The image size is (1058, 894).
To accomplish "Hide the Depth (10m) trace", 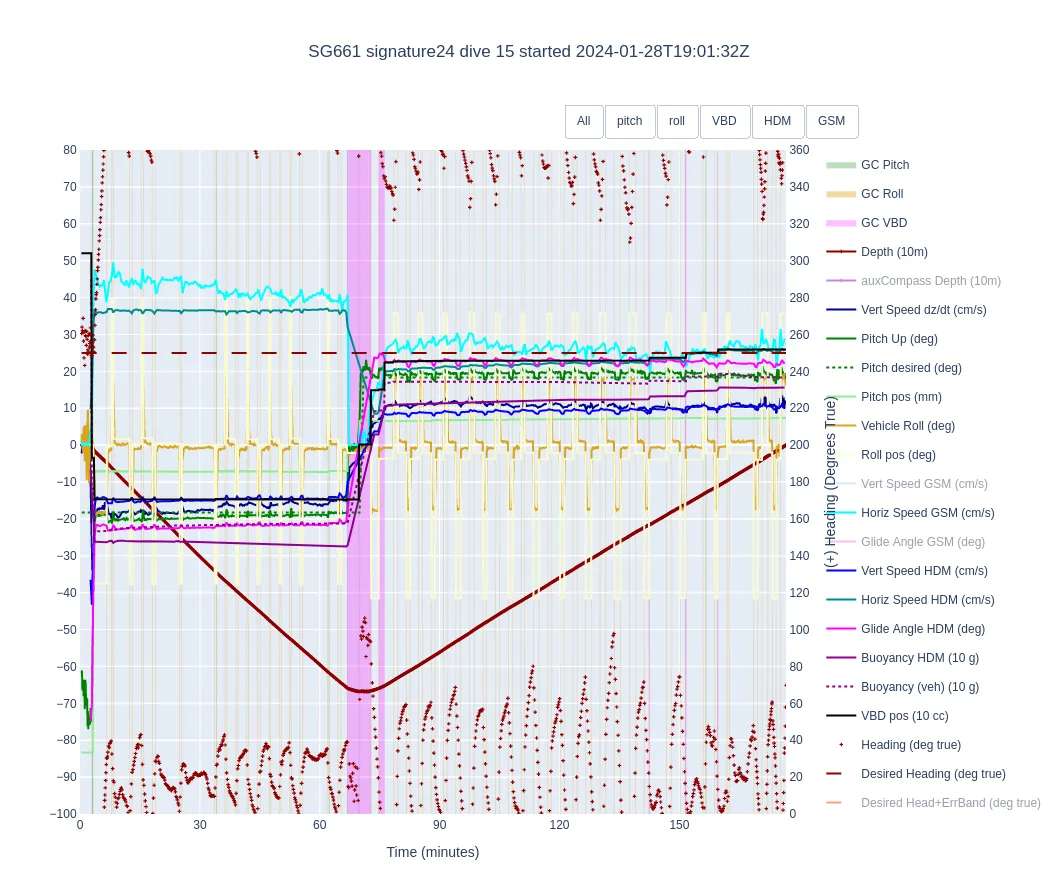I will click(893, 252).
